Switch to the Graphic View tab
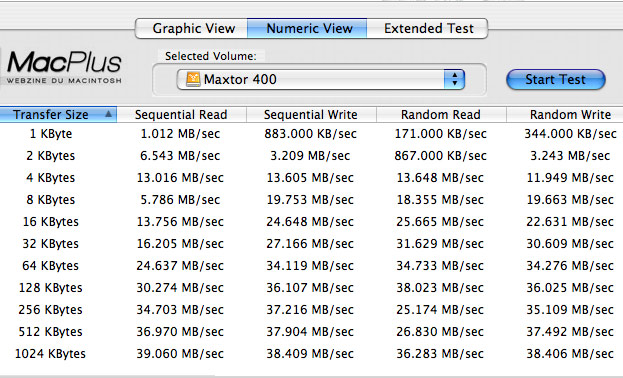 pyautogui.click(x=192, y=29)
